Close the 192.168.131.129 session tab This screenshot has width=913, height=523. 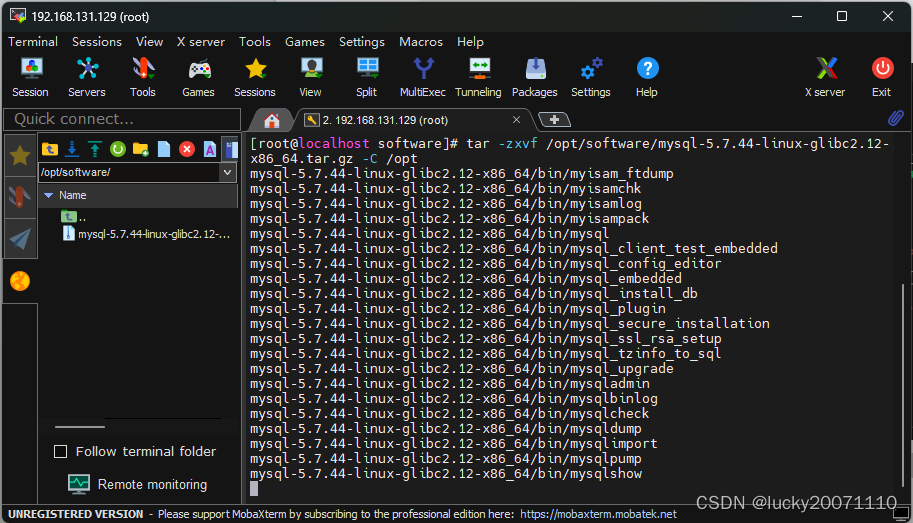point(516,119)
